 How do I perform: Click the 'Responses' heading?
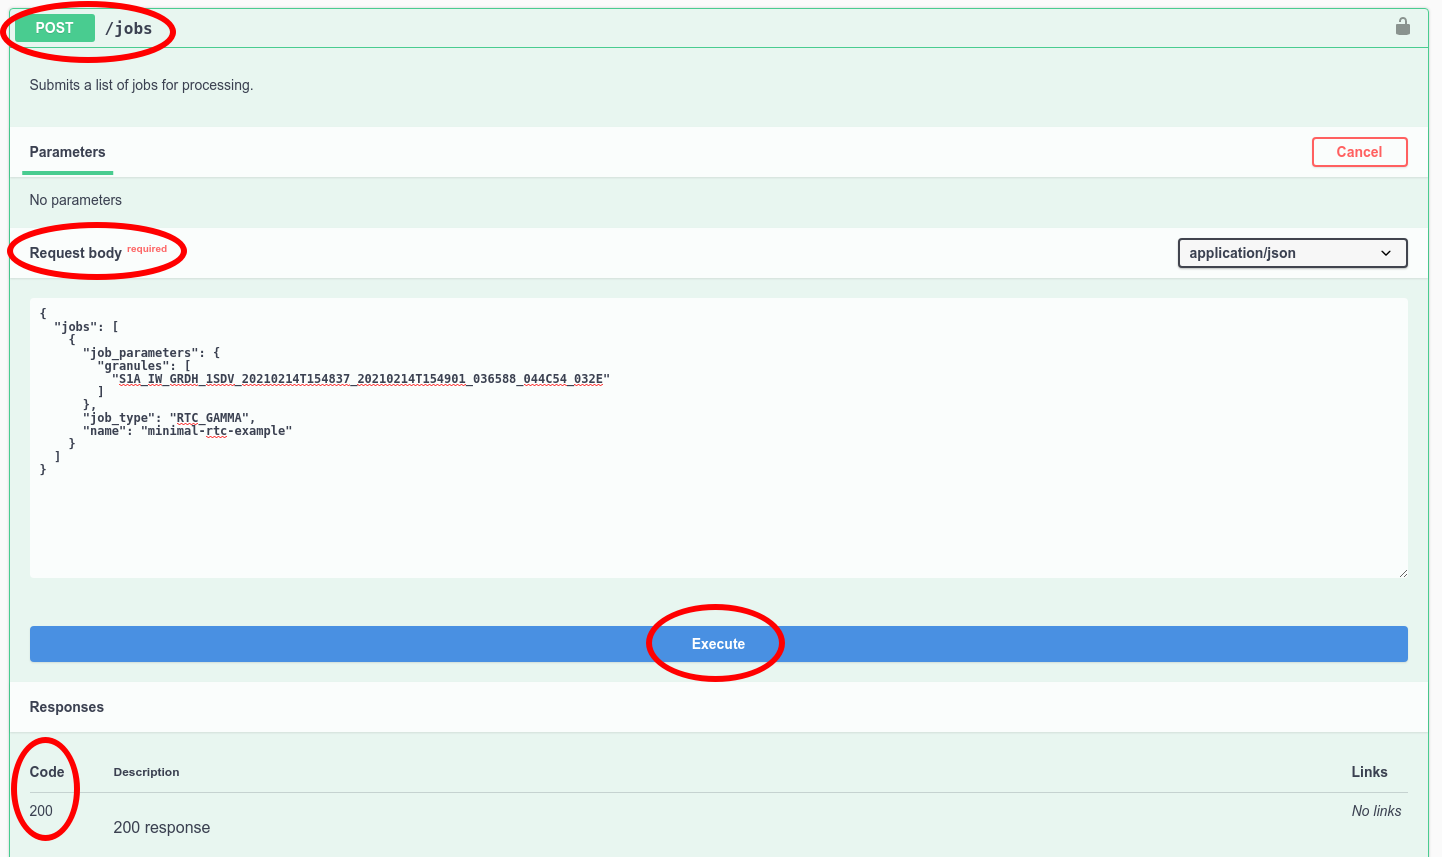click(x=67, y=707)
